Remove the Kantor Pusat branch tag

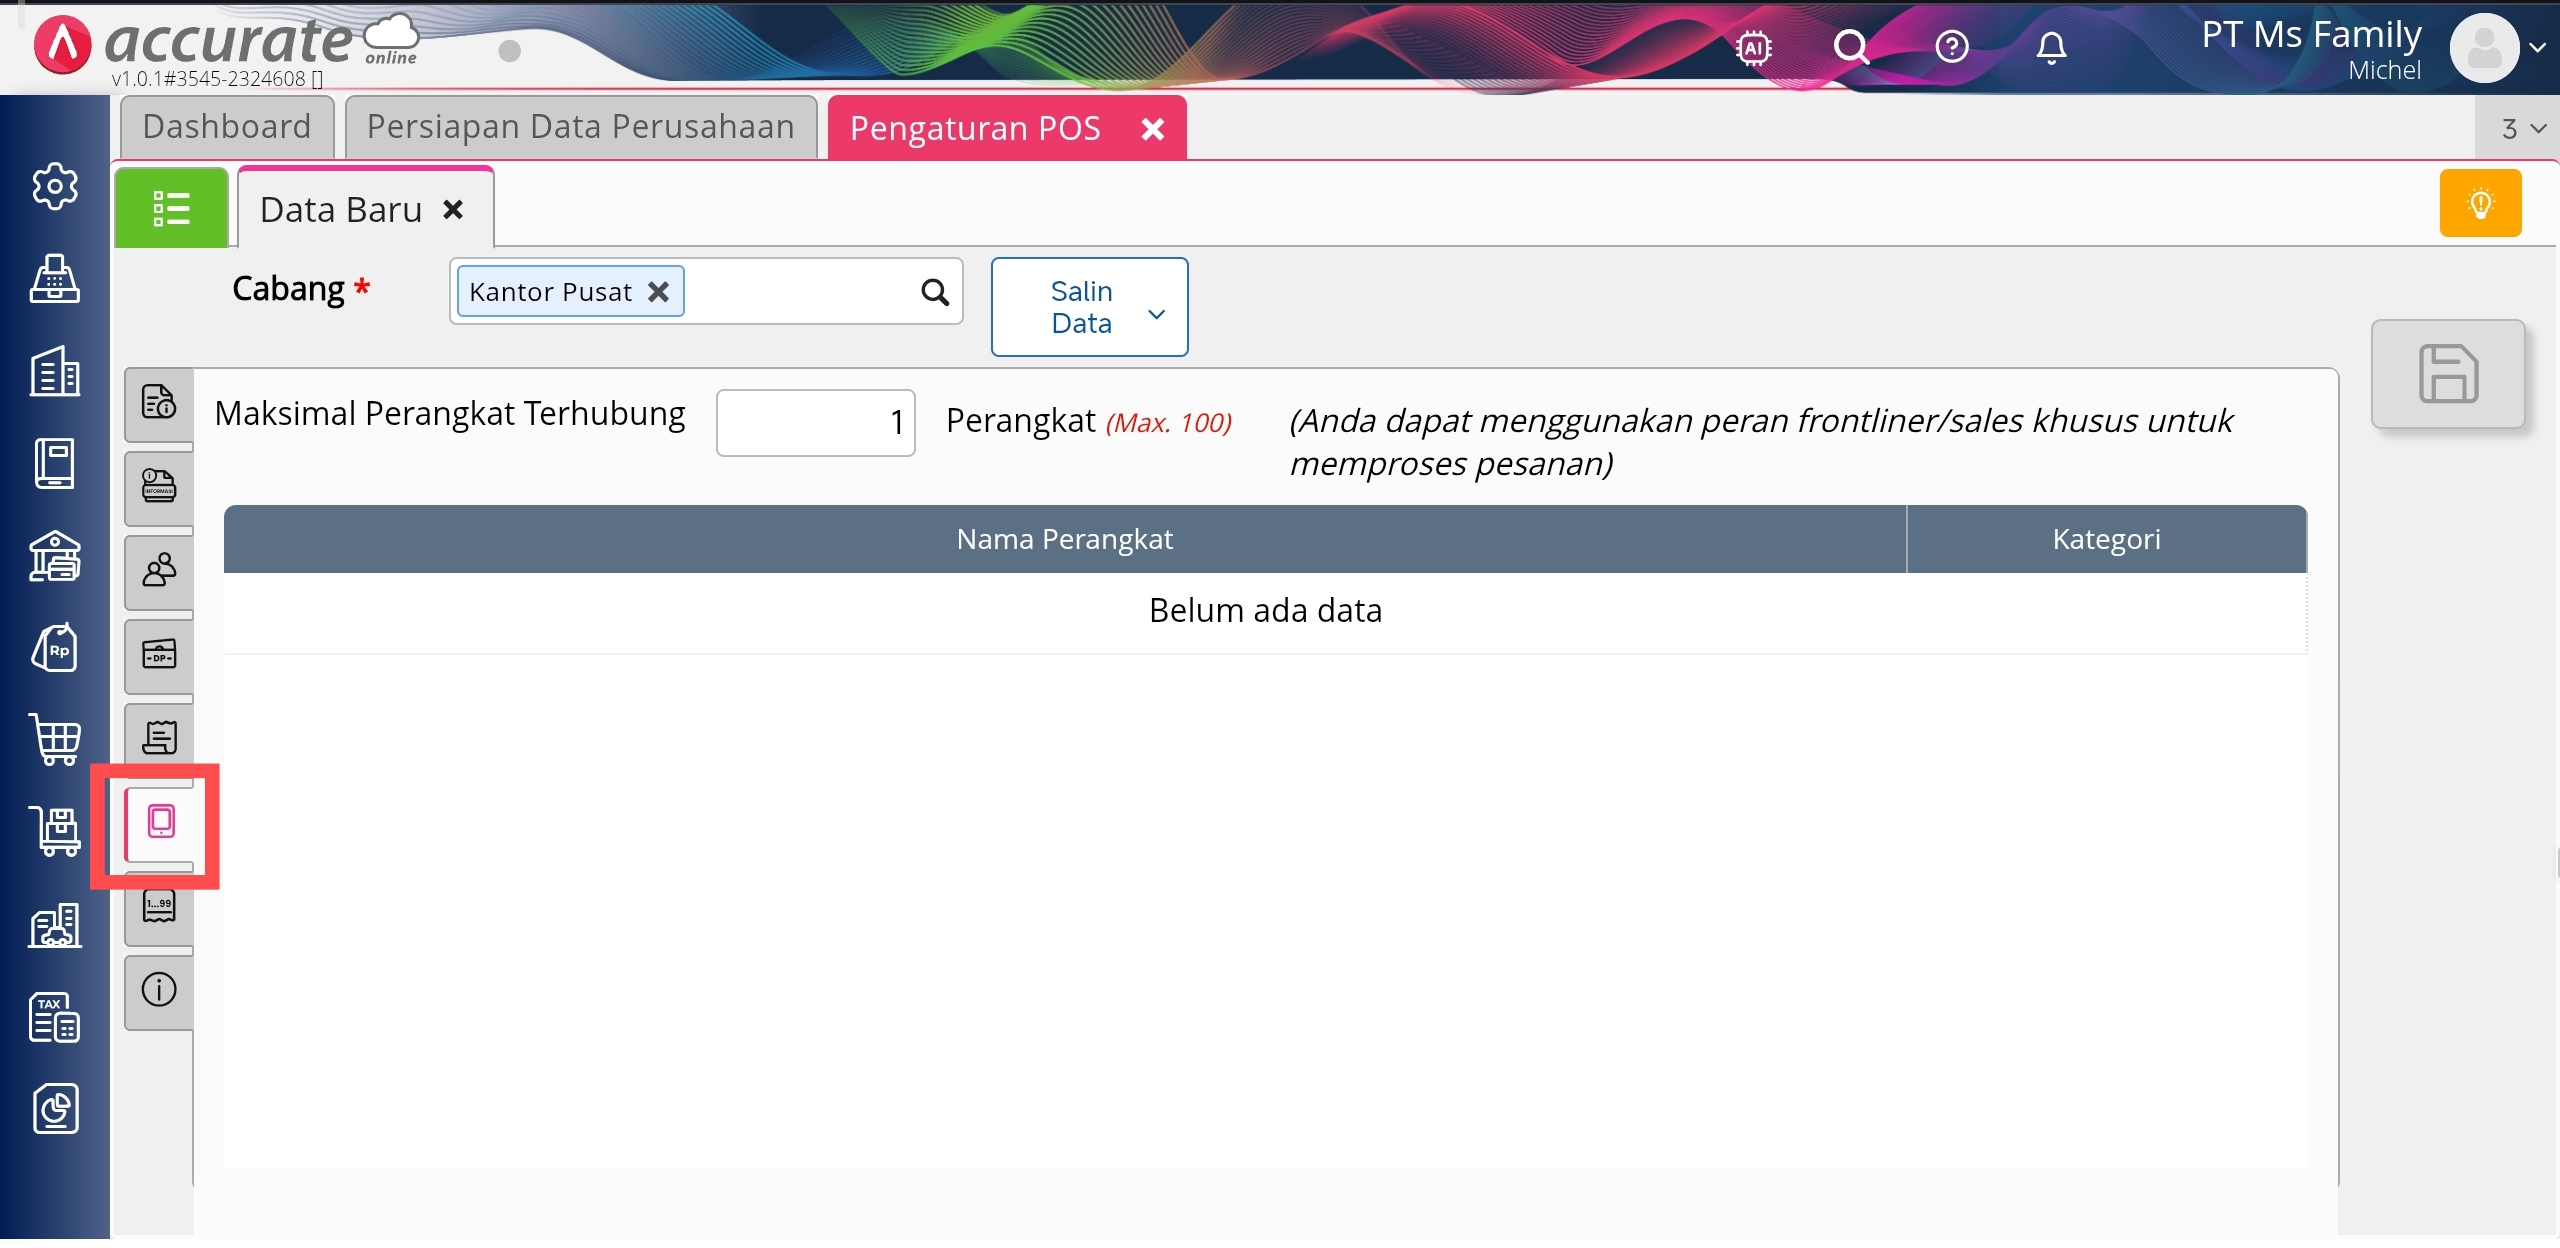(x=658, y=292)
